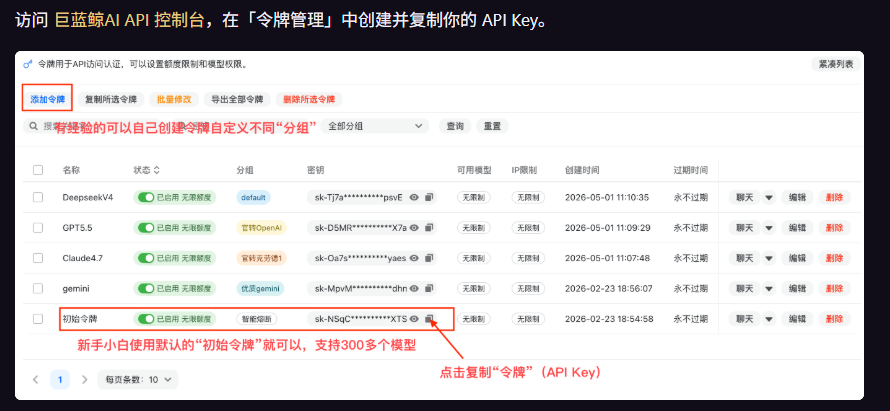Click 编辑 for Claude4.7 row
This screenshot has width=890, height=411.
(x=797, y=258)
